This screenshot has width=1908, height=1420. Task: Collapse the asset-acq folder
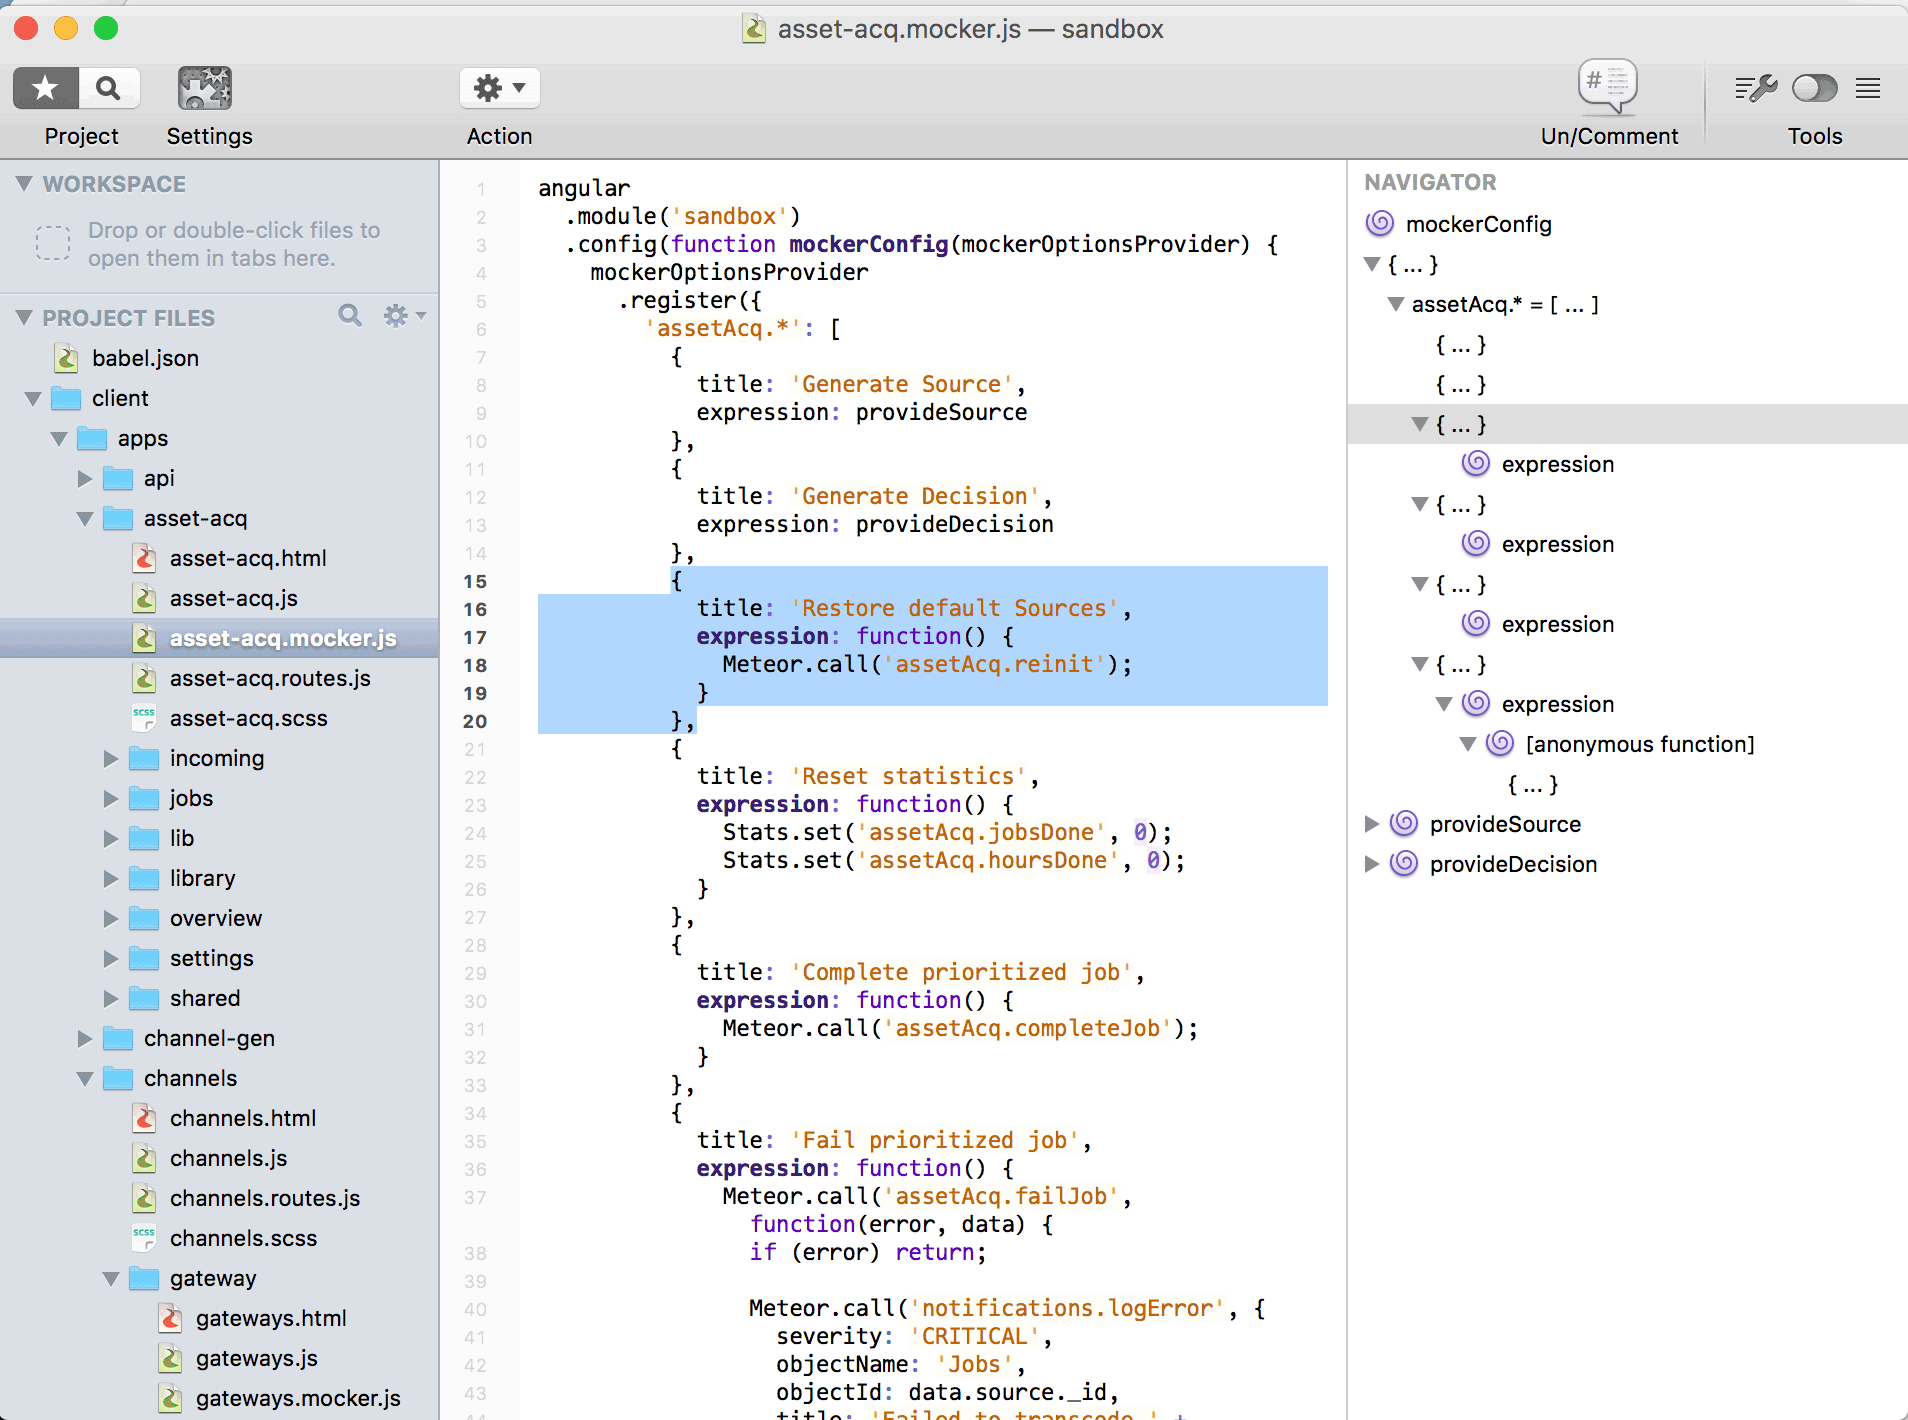pos(85,519)
